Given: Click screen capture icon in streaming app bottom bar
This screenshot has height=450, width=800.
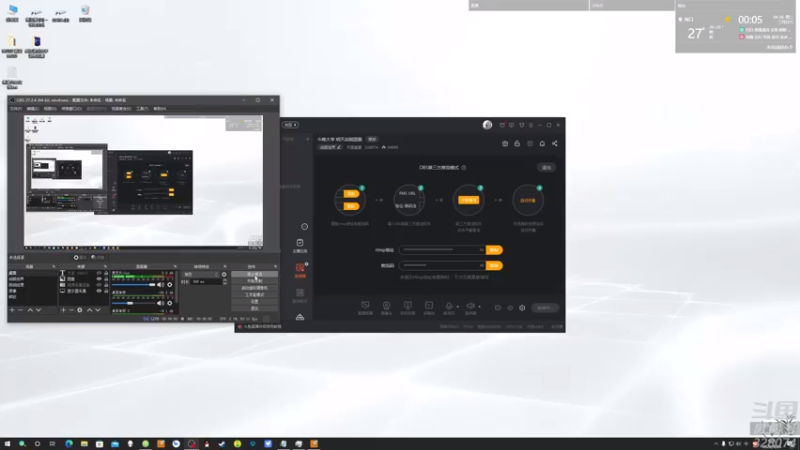Looking at the screenshot, I should point(365,306).
